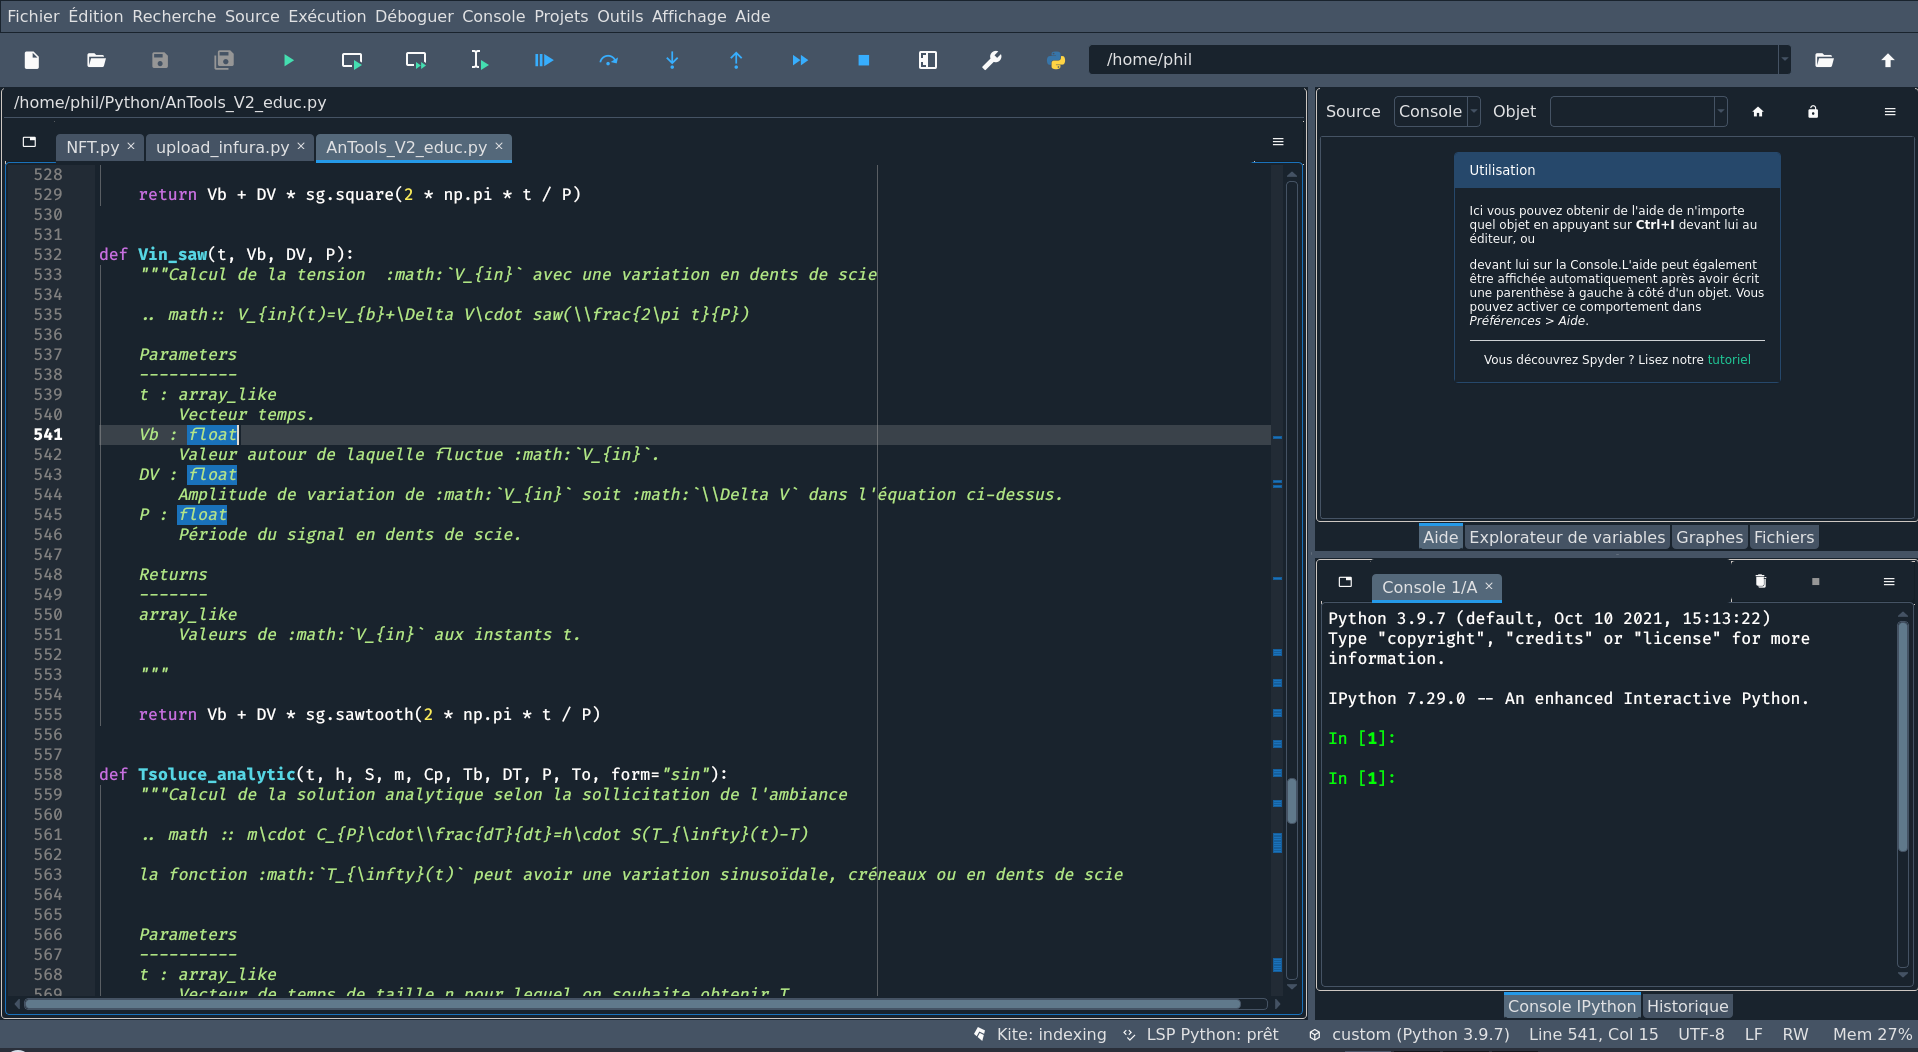Interrupt the kernel in console
This screenshot has height=1052, width=1918.
(x=1816, y=582)
